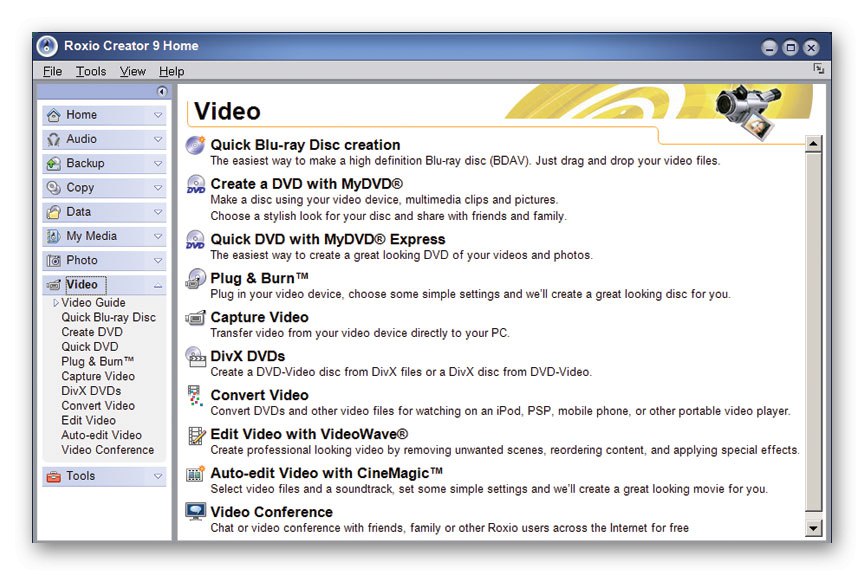The width and height of the screenshot is (864, 575).
Task: Click the Quick DVD with MyDVD Express icon
Action: pyautogui.click(x=195, y=240)
